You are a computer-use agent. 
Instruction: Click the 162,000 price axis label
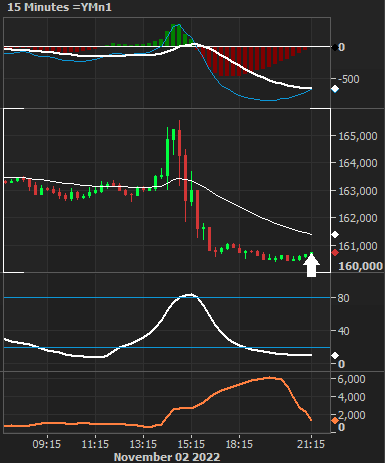[358, 218]
